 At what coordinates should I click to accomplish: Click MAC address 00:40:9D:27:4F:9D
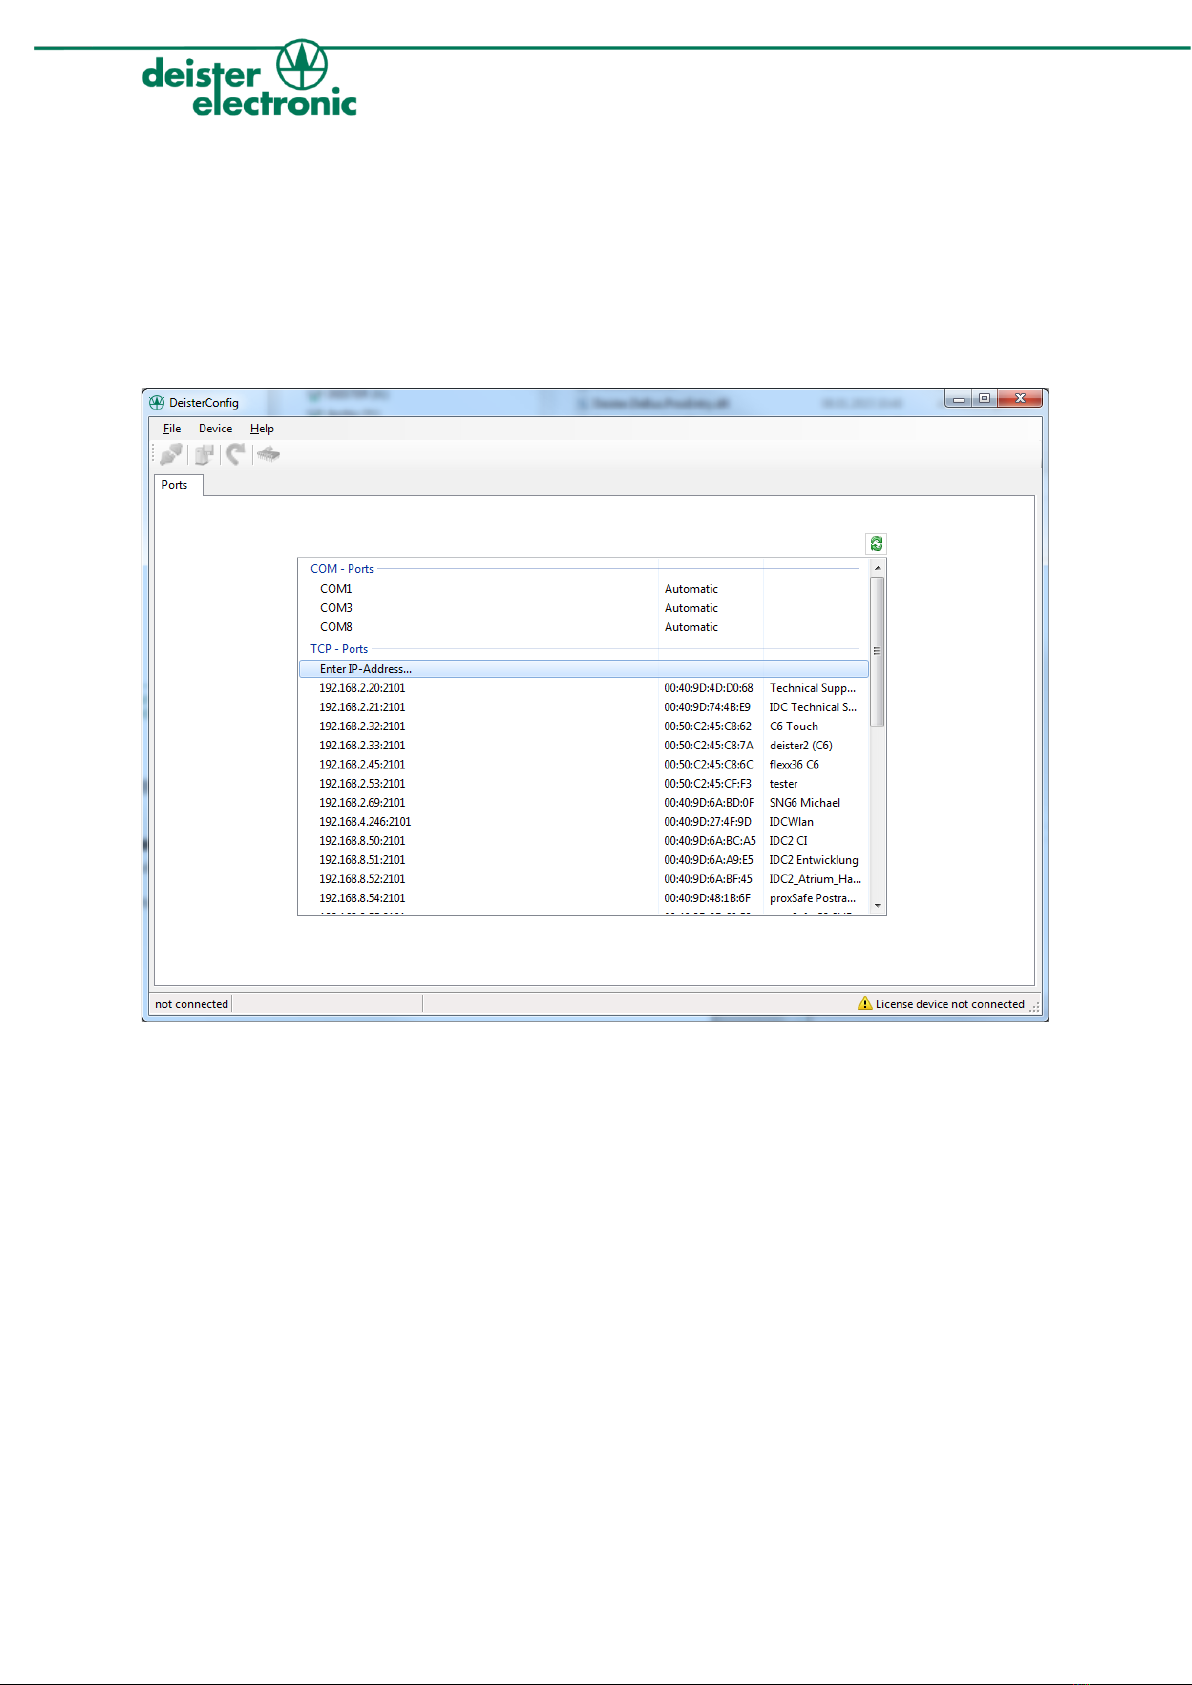(708, 822)
